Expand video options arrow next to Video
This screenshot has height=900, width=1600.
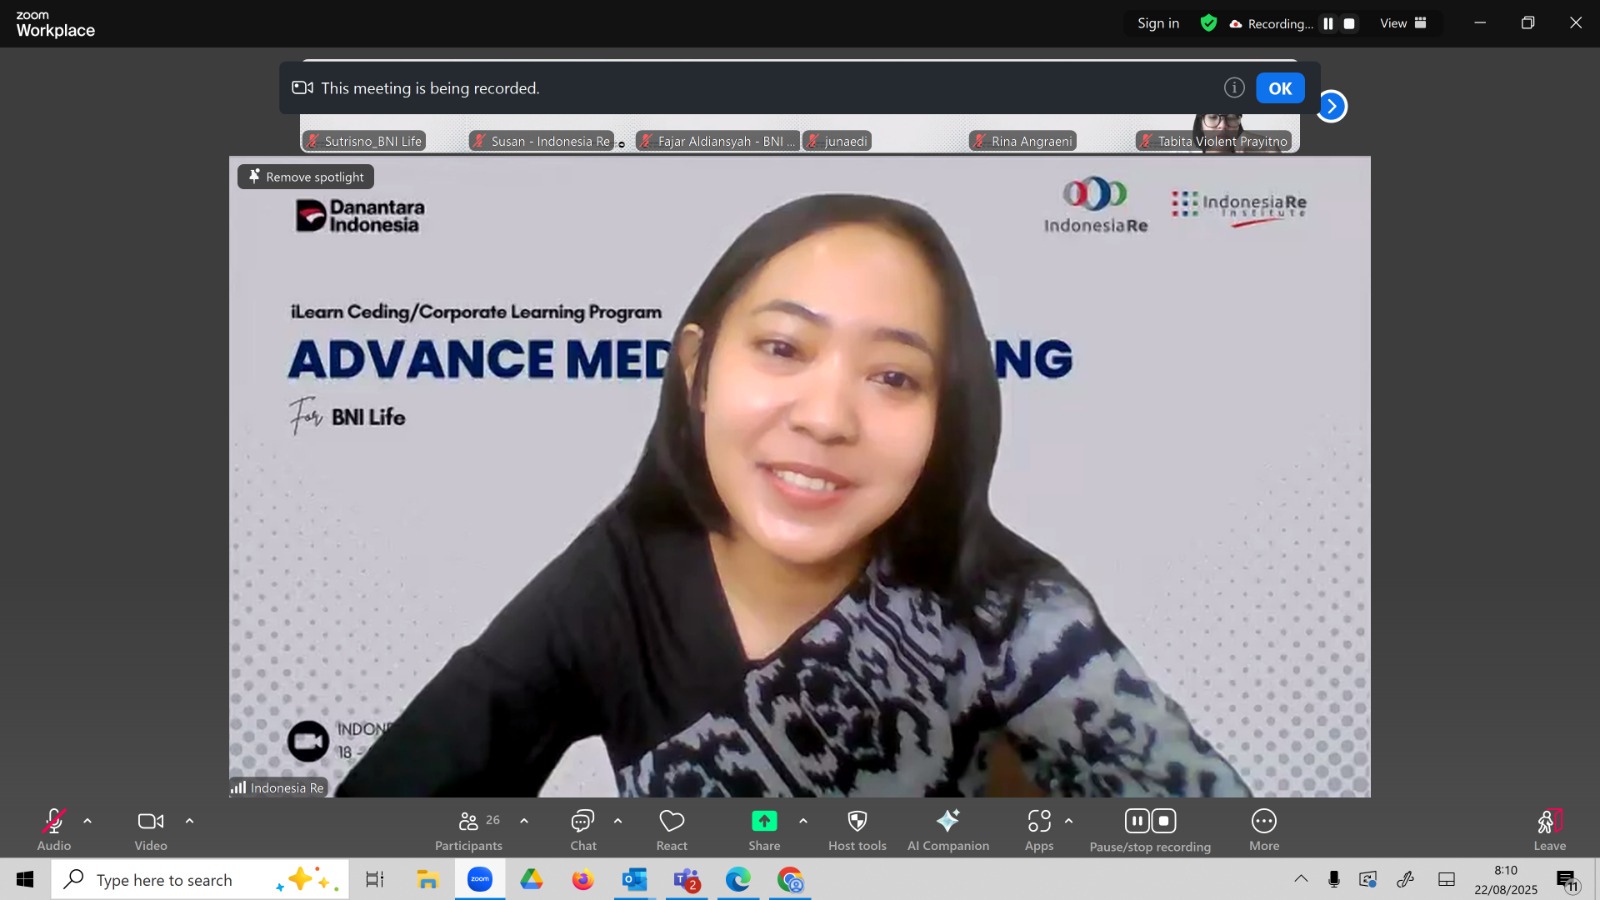click(x=190, y=821)
